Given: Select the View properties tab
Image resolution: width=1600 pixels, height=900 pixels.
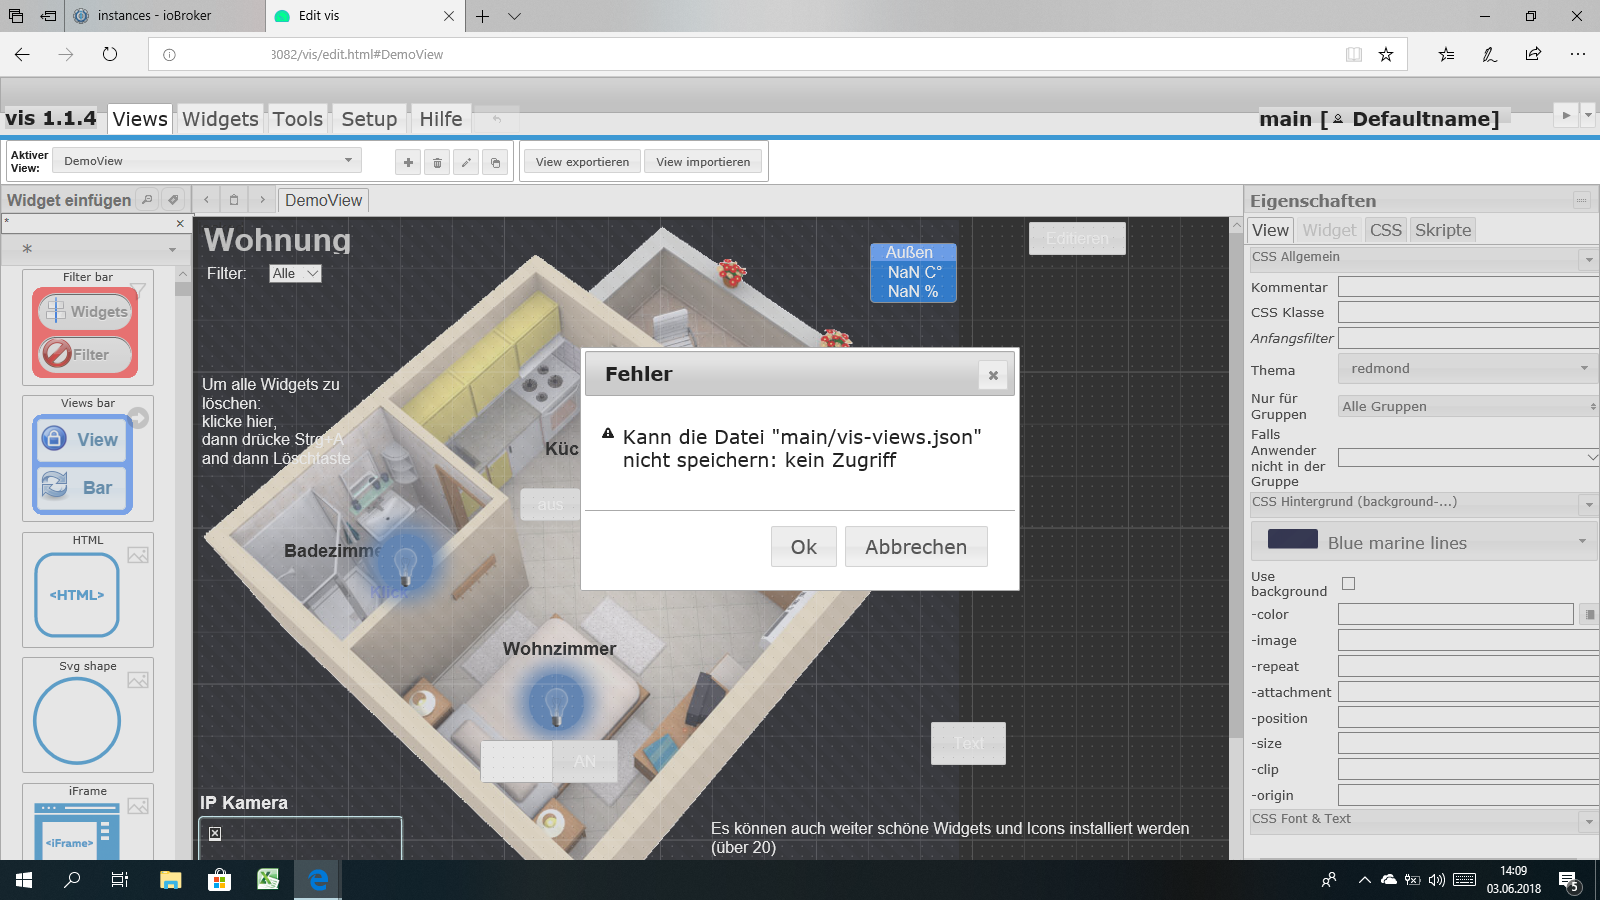Looking at the screenshot, I should (1271, 230).
